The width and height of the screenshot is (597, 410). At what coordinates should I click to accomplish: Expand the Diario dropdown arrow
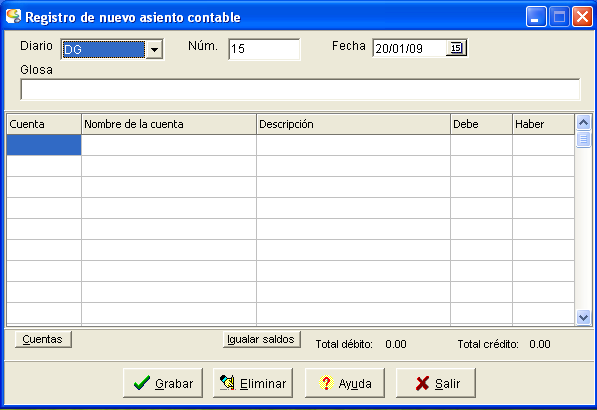tap(154, 49)
